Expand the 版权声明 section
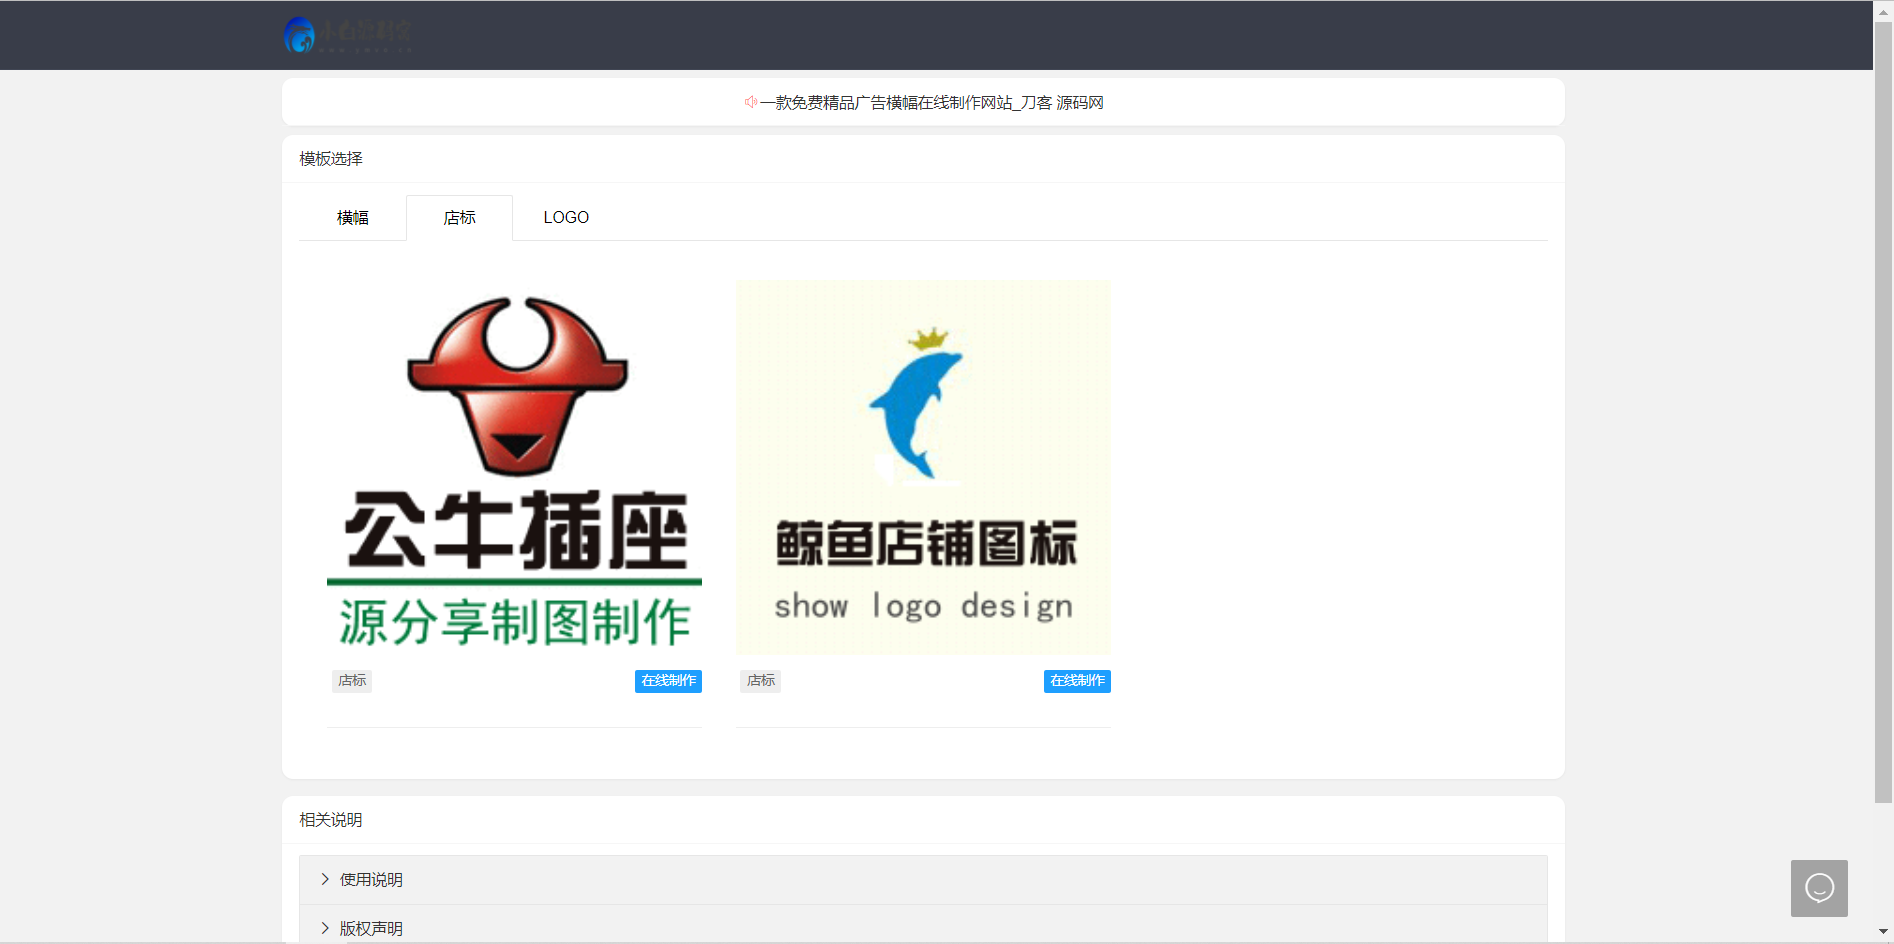Viewport: 1894px width, 944px height. click(370, 928)
